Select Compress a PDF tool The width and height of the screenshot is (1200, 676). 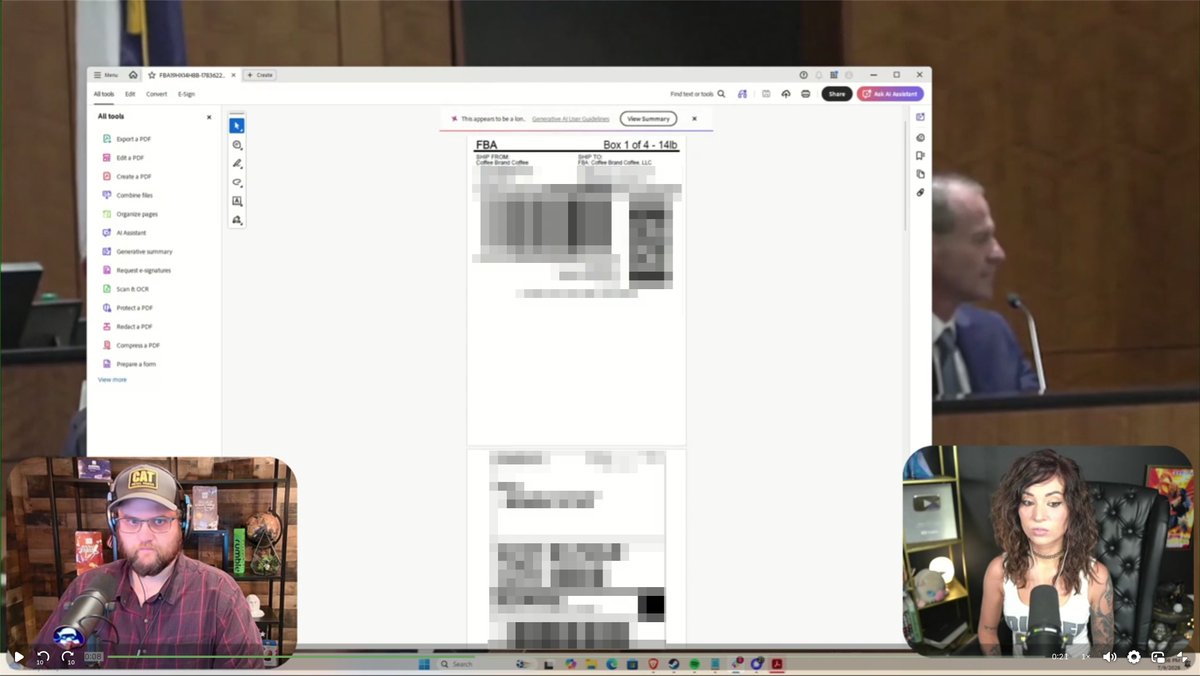point(131,345)
